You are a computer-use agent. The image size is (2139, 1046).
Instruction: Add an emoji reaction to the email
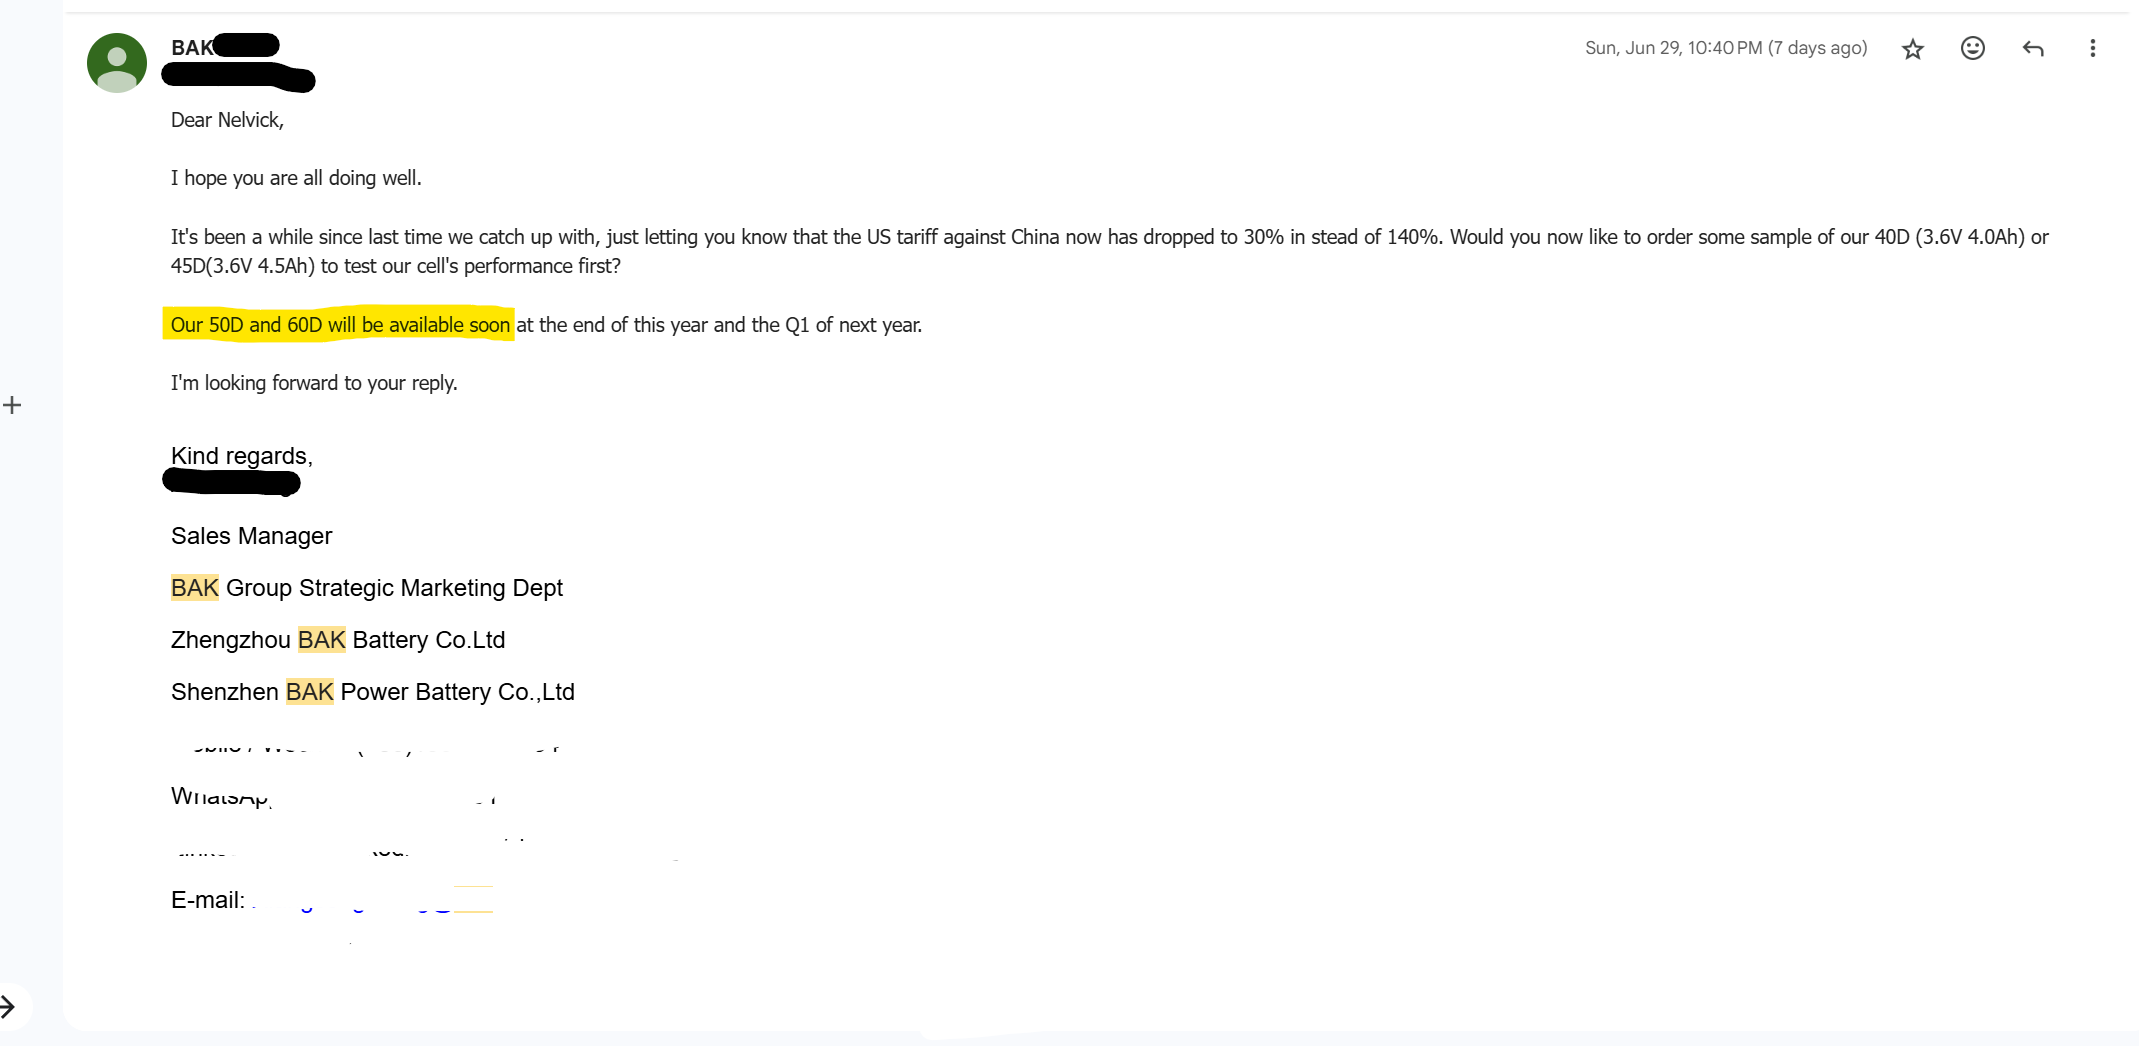click(1972, 48)
